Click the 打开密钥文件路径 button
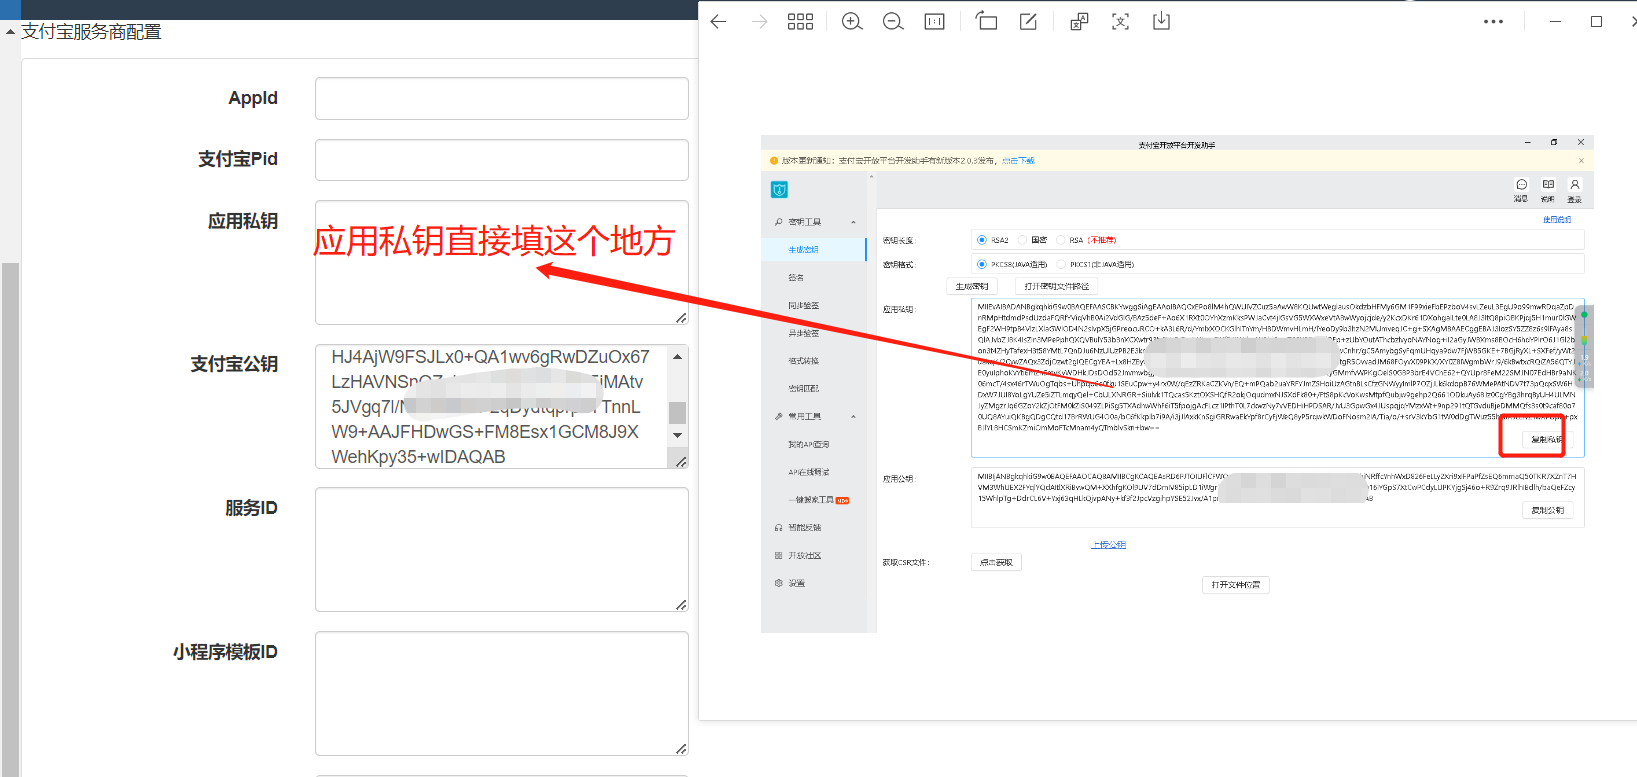The width and height of the screenshot is (1637, 777). [x=1056, y=287]
